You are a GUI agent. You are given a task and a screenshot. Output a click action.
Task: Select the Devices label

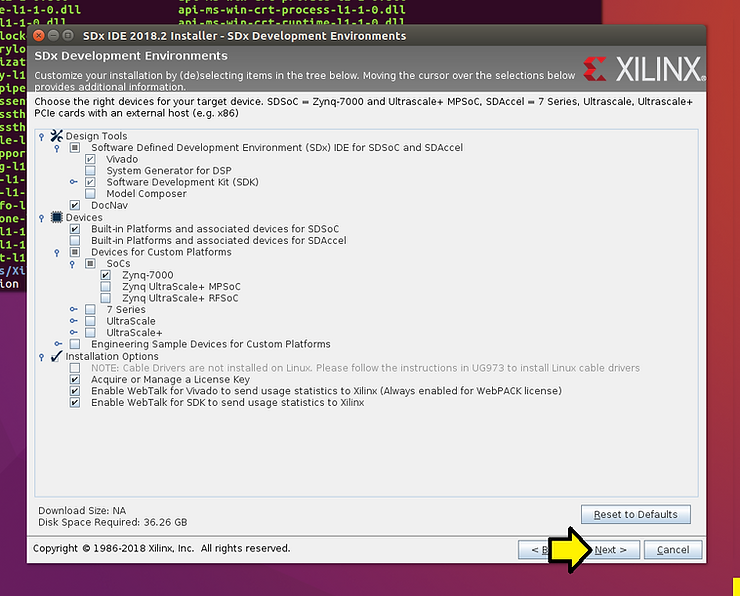[84, 217]
